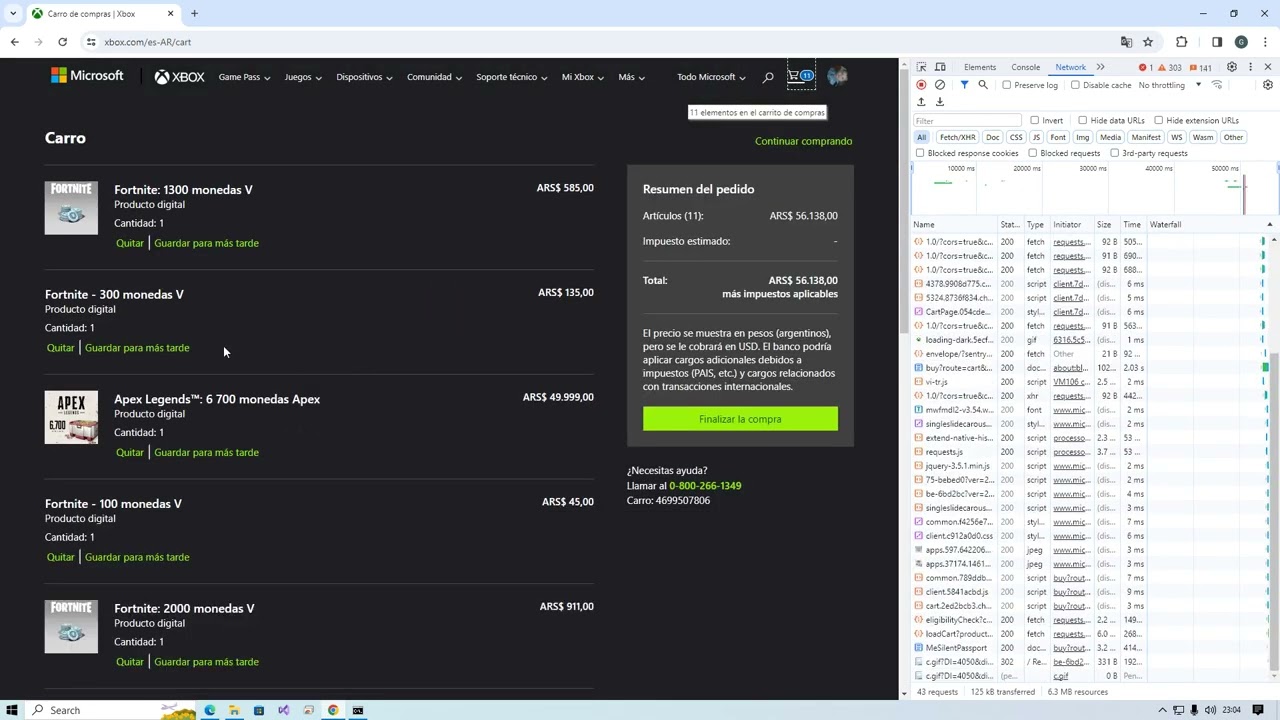This screenshot has height=720, width=1280.
Task: Open the Google Translate icon in the address bar
Action: [x=1126, y=42]
